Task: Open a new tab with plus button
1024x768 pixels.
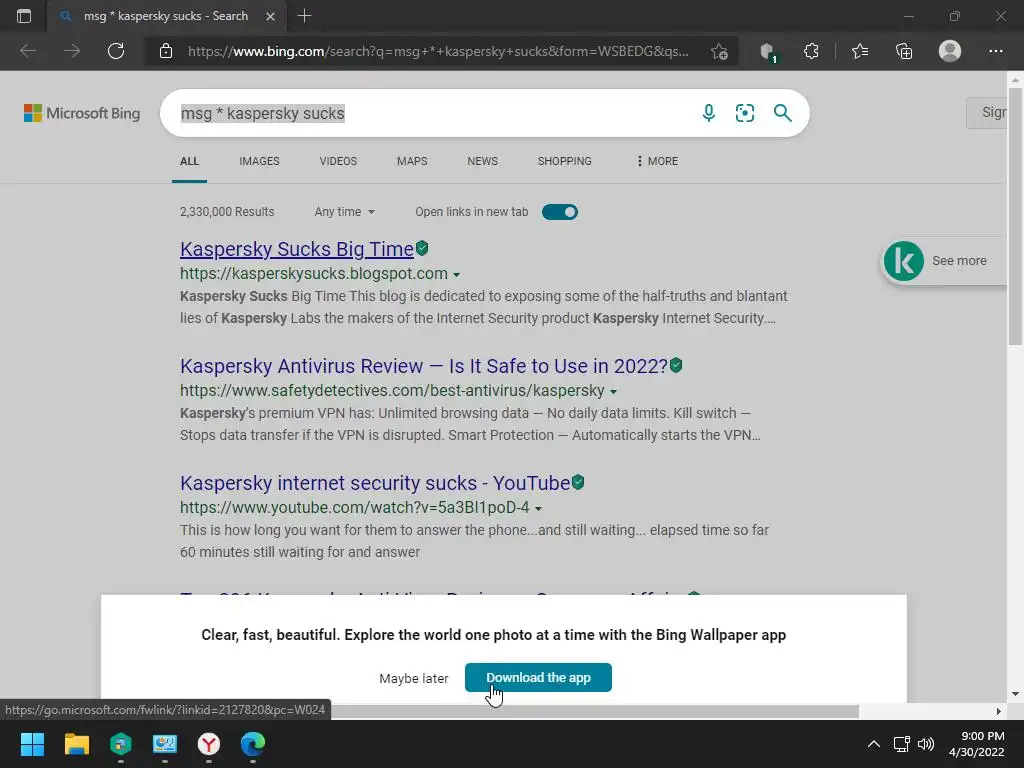Action: (304, 16)
